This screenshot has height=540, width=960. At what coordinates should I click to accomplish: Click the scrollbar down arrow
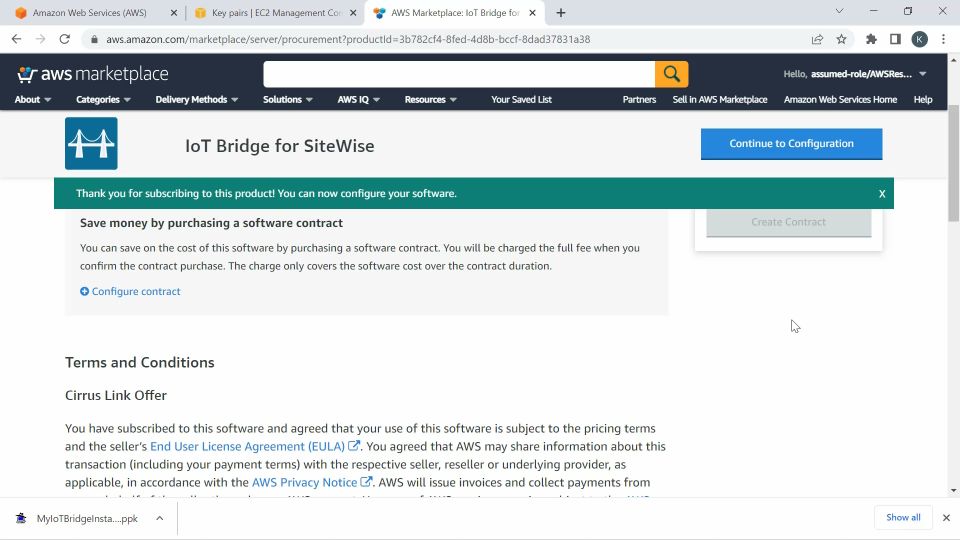(x=953, y=490)
